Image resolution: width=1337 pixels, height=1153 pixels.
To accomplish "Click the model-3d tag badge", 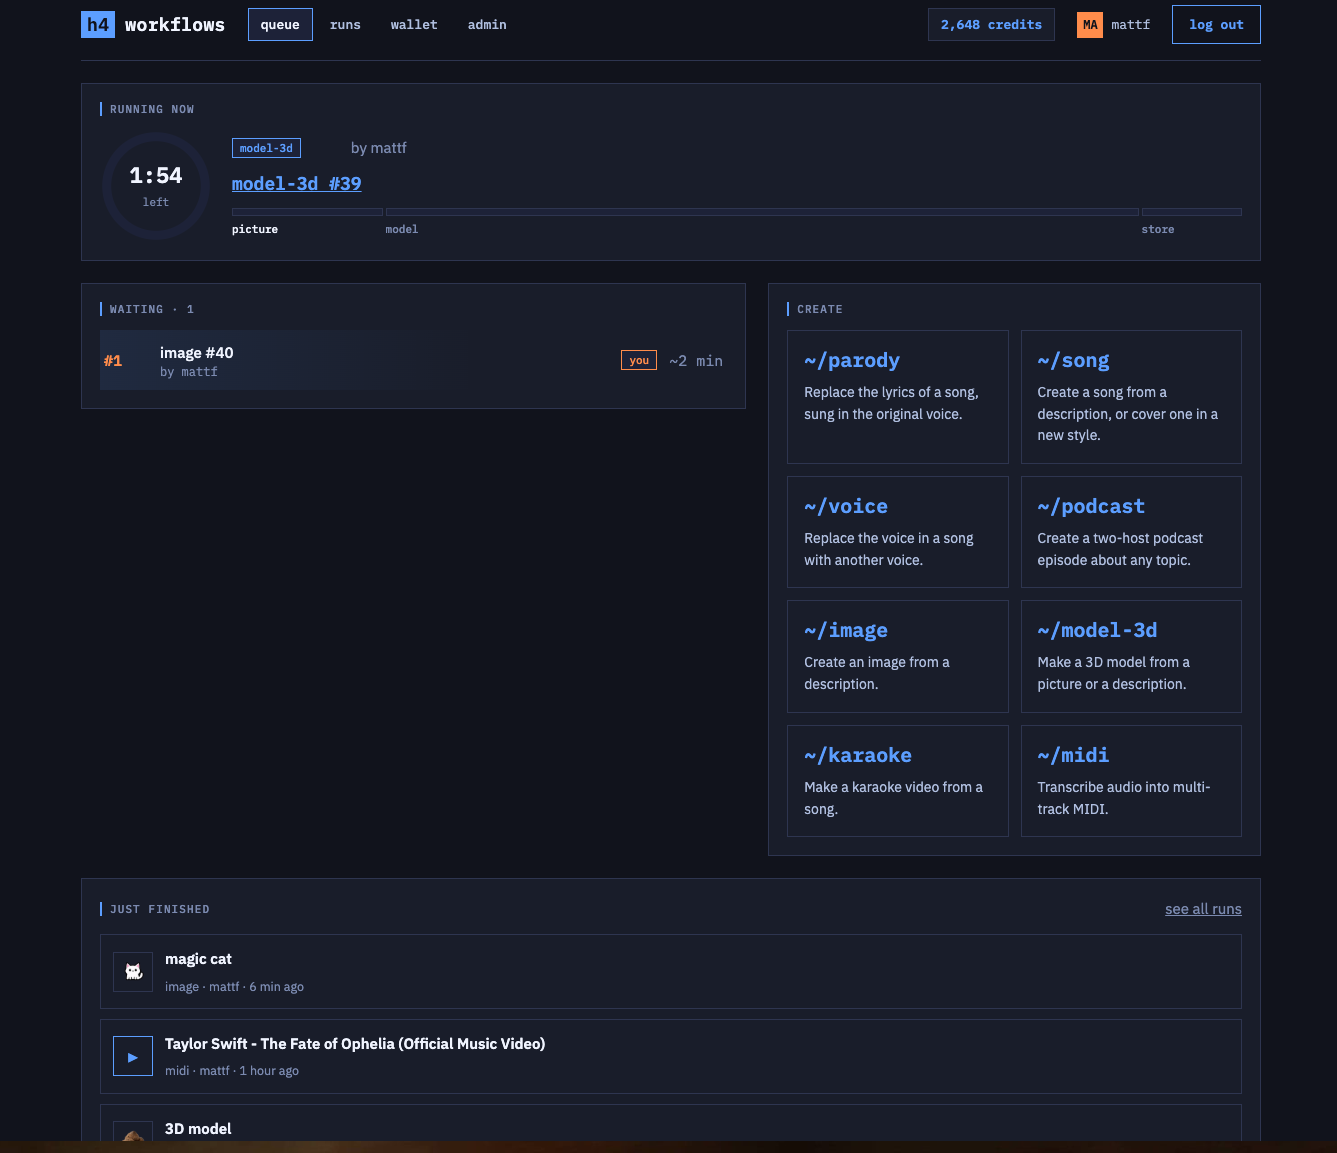I will tap(266, 148).
